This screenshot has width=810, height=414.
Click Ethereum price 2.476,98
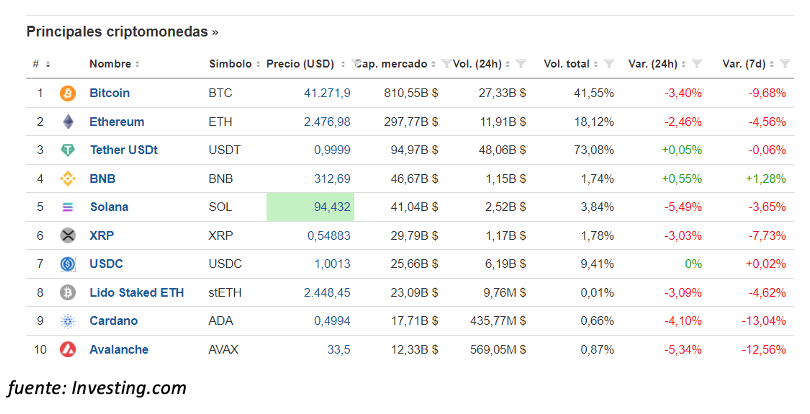[x=327, y=122]
